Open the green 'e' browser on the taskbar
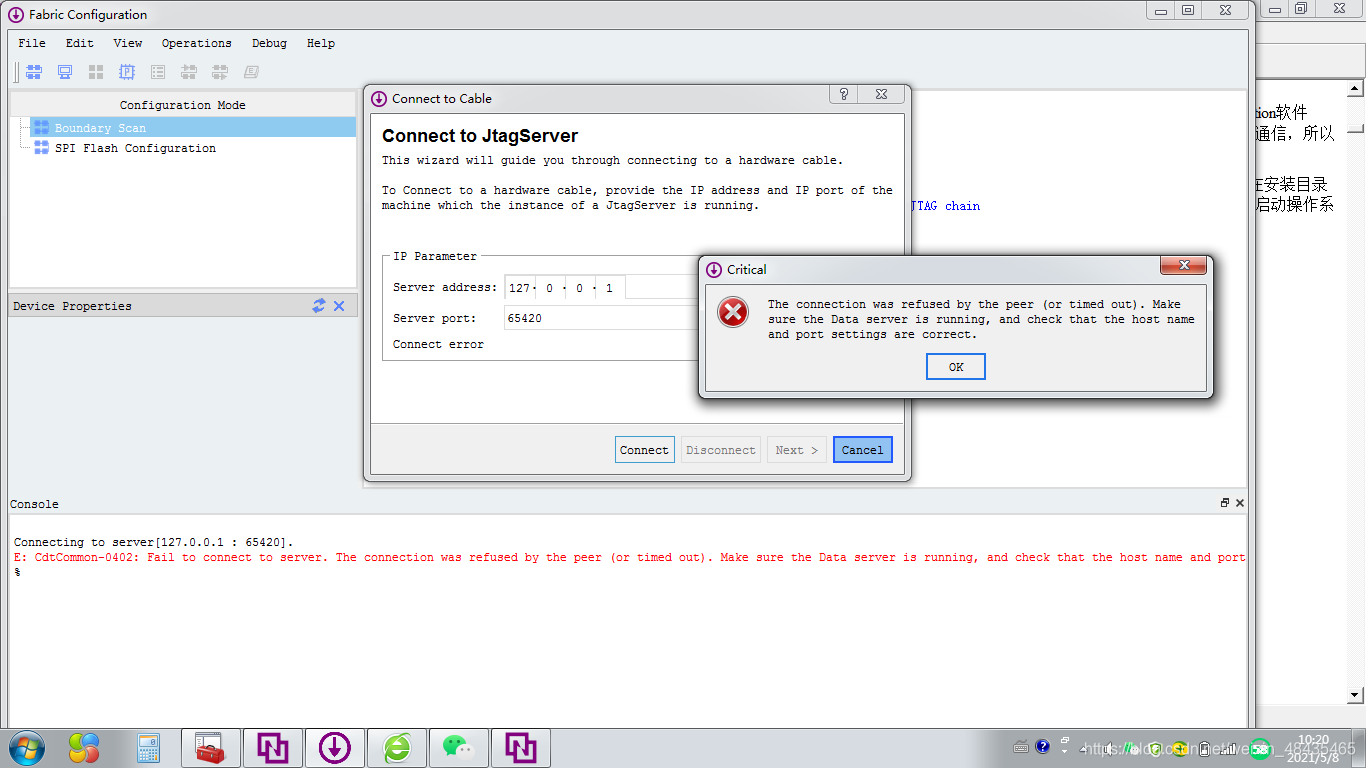1366x768 pixels. (x=397, y=748)
